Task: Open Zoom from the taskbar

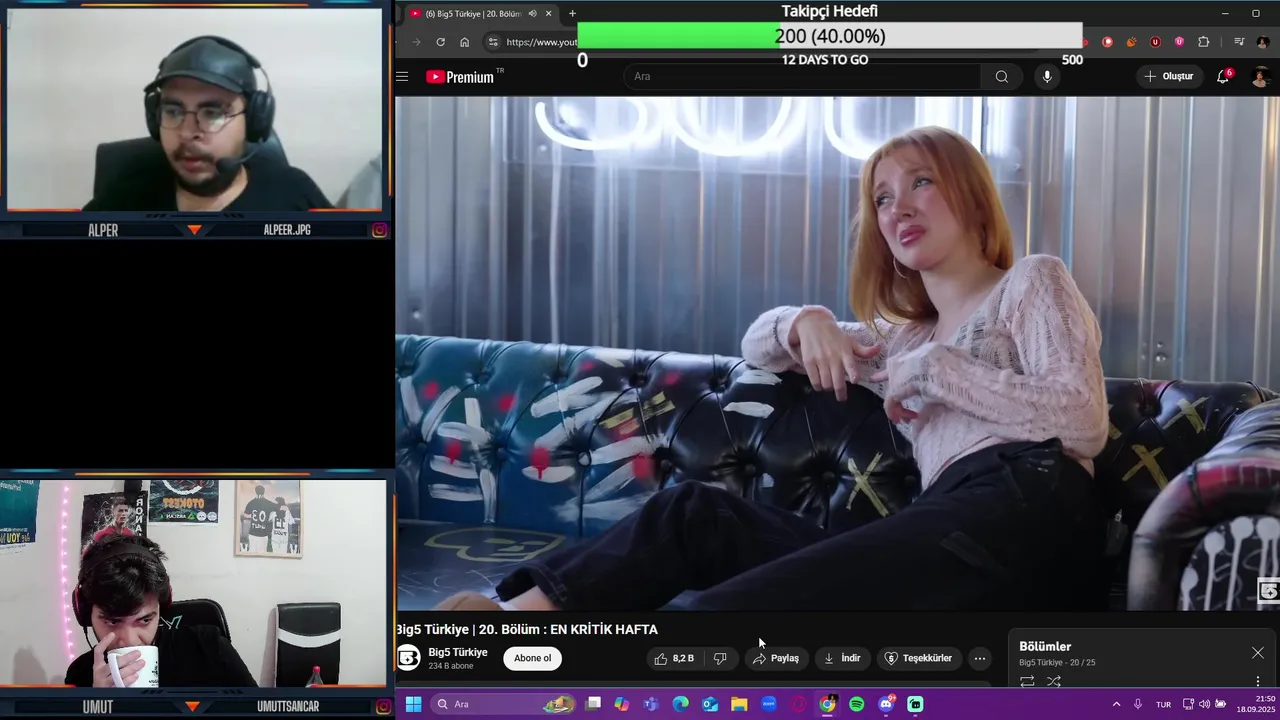Action: (x=768, y=704)
